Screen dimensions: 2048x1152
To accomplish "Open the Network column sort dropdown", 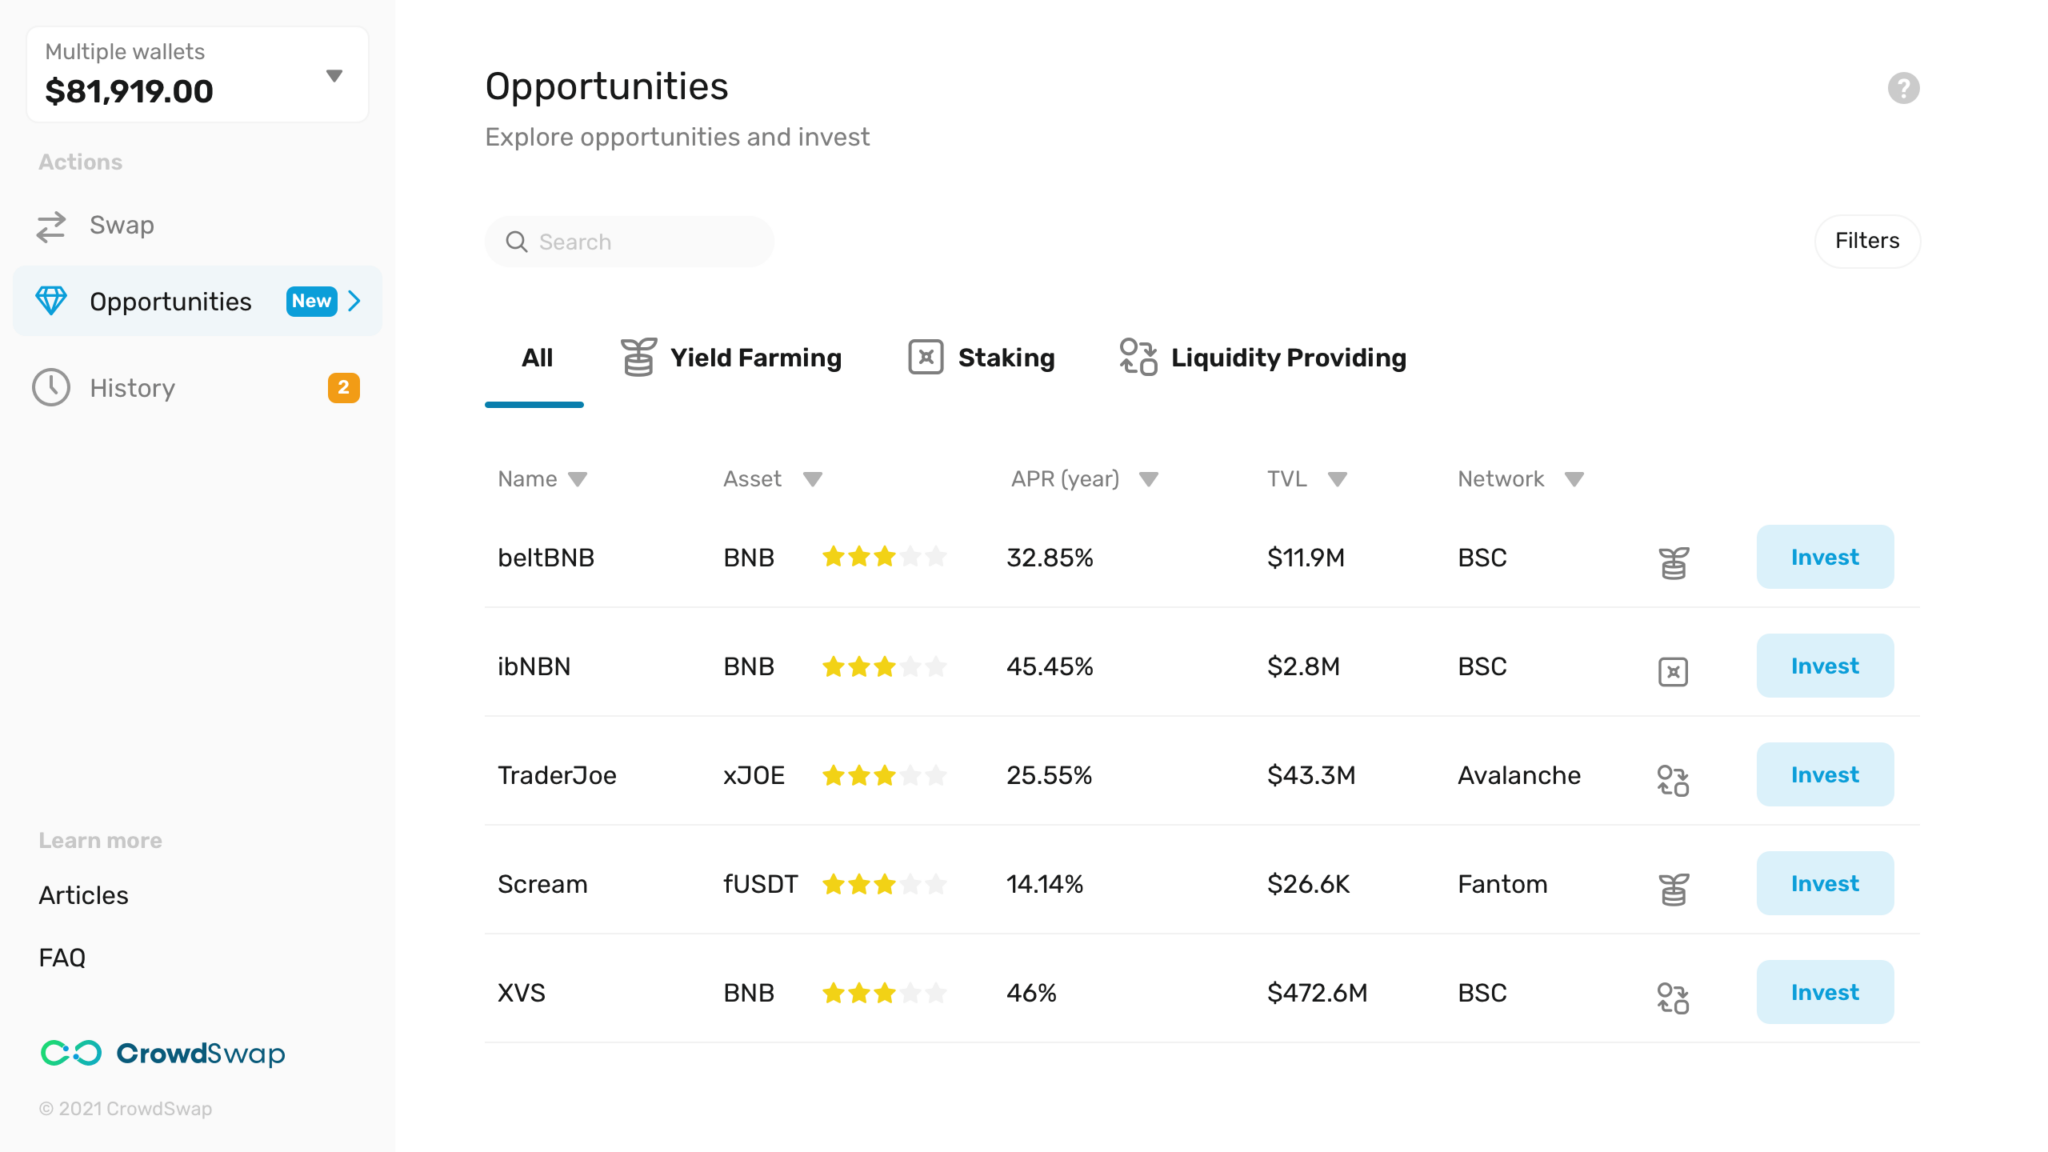I will (x=1574, y=480).
